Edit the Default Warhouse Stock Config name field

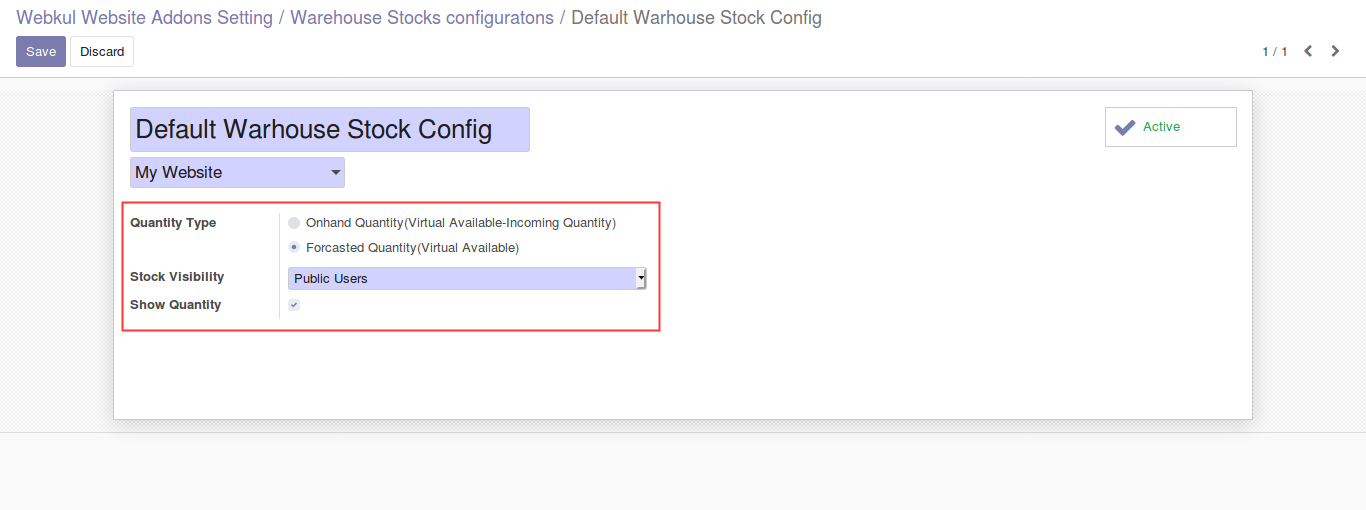tap(329, 130)
